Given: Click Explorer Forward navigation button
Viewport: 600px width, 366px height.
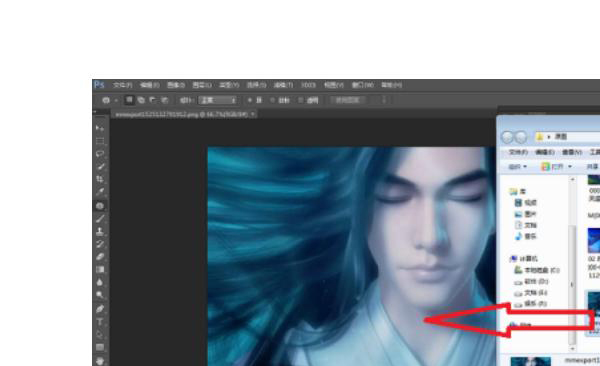Looking at the screenshot, I should coord(521,137).
